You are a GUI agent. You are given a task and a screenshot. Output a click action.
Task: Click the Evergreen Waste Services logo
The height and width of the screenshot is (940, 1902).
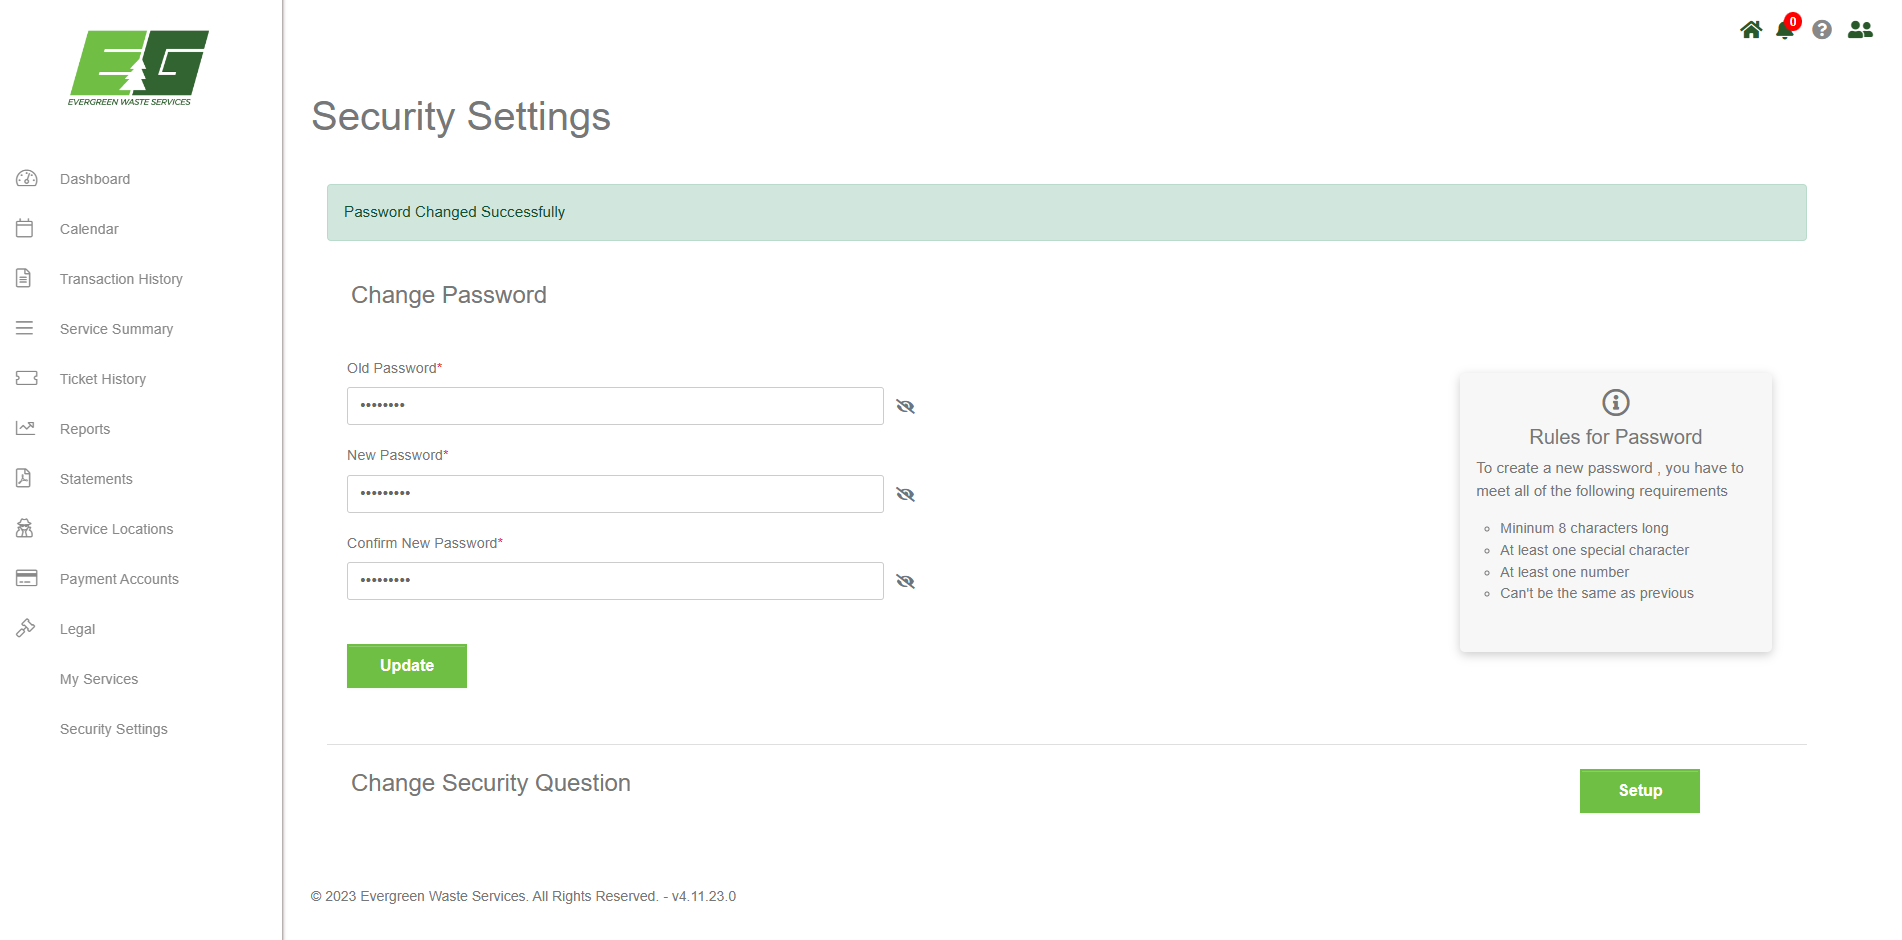[x=138, y=68]
